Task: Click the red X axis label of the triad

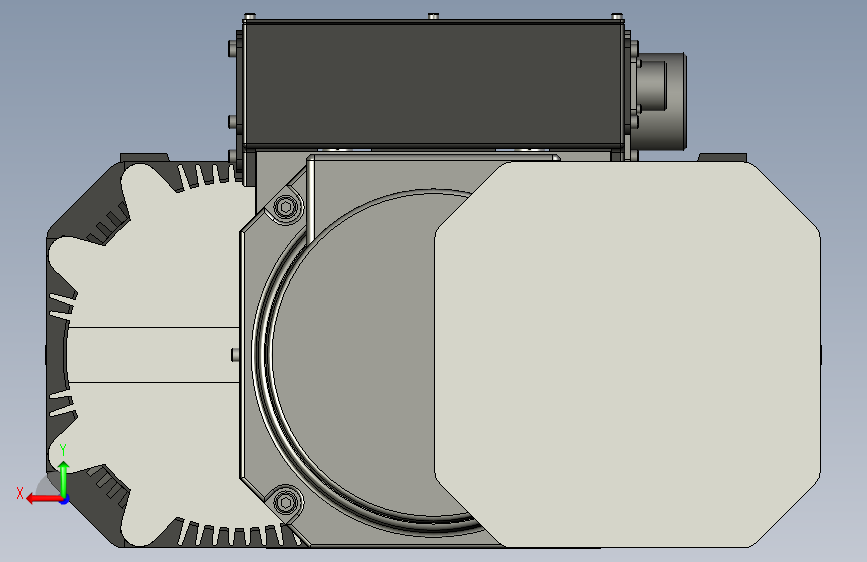Action: click(x=20, y=493)
